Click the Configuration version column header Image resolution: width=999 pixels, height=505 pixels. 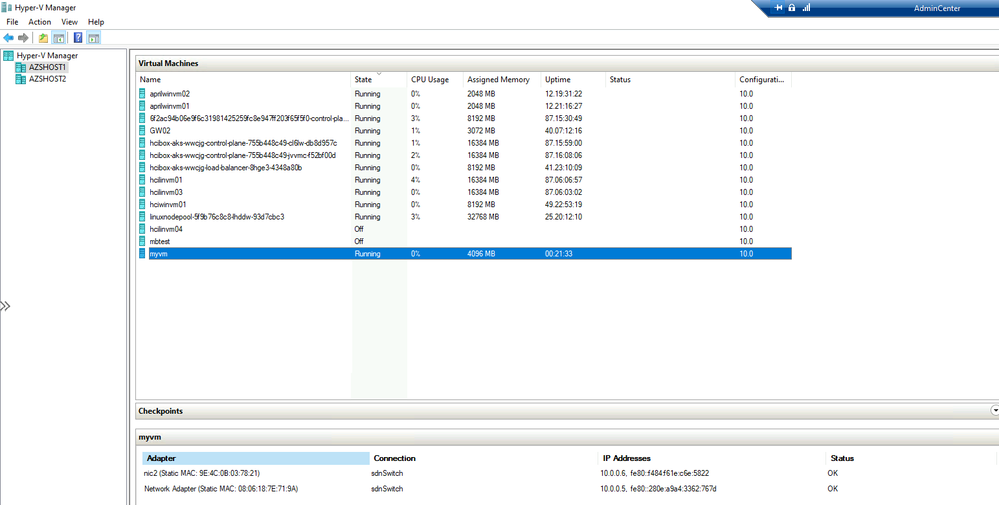pos(763,80)
